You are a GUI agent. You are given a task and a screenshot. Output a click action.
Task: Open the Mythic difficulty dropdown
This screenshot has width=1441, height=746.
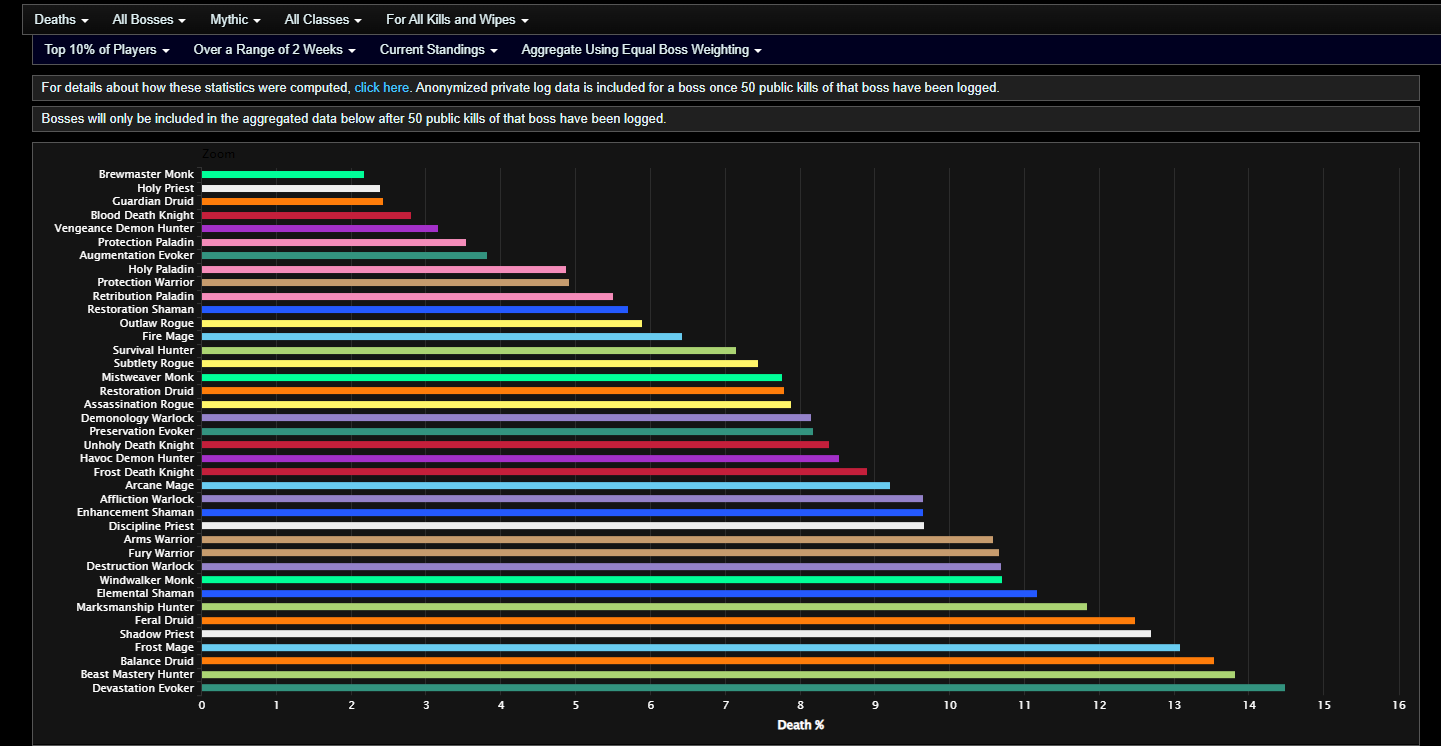(235, 20)
